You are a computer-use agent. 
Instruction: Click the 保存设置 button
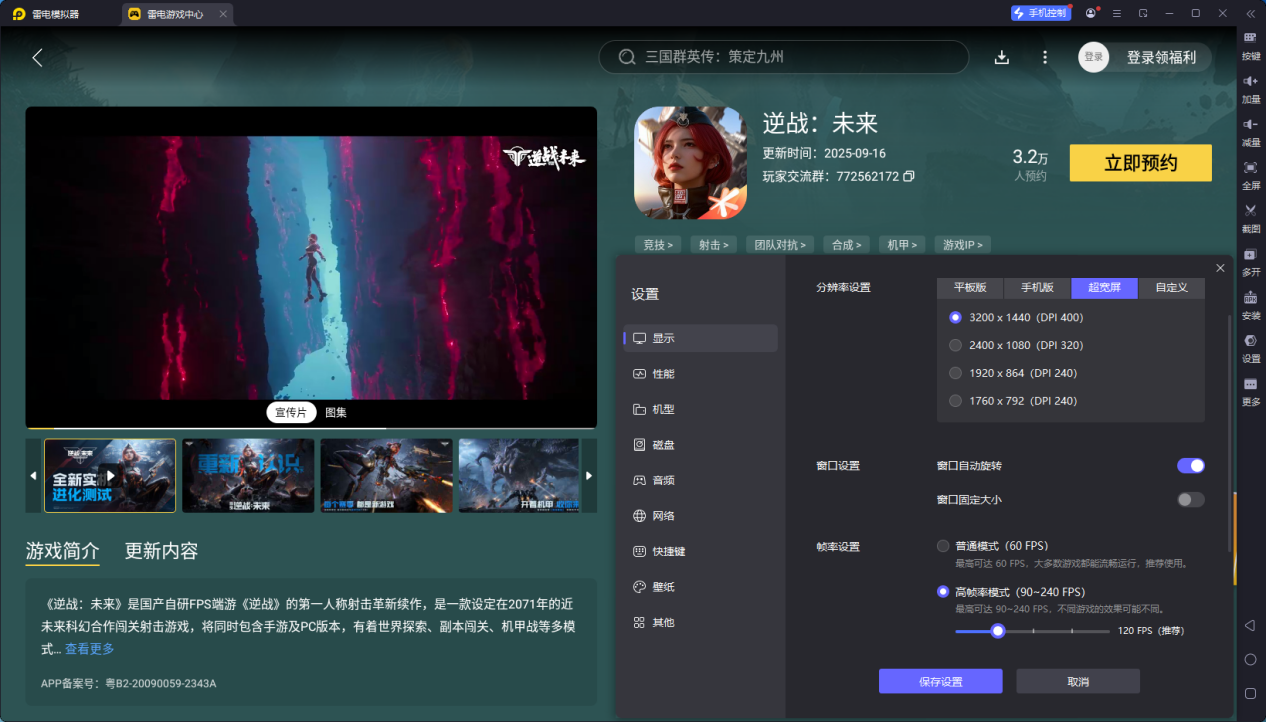tap(940, 681)
